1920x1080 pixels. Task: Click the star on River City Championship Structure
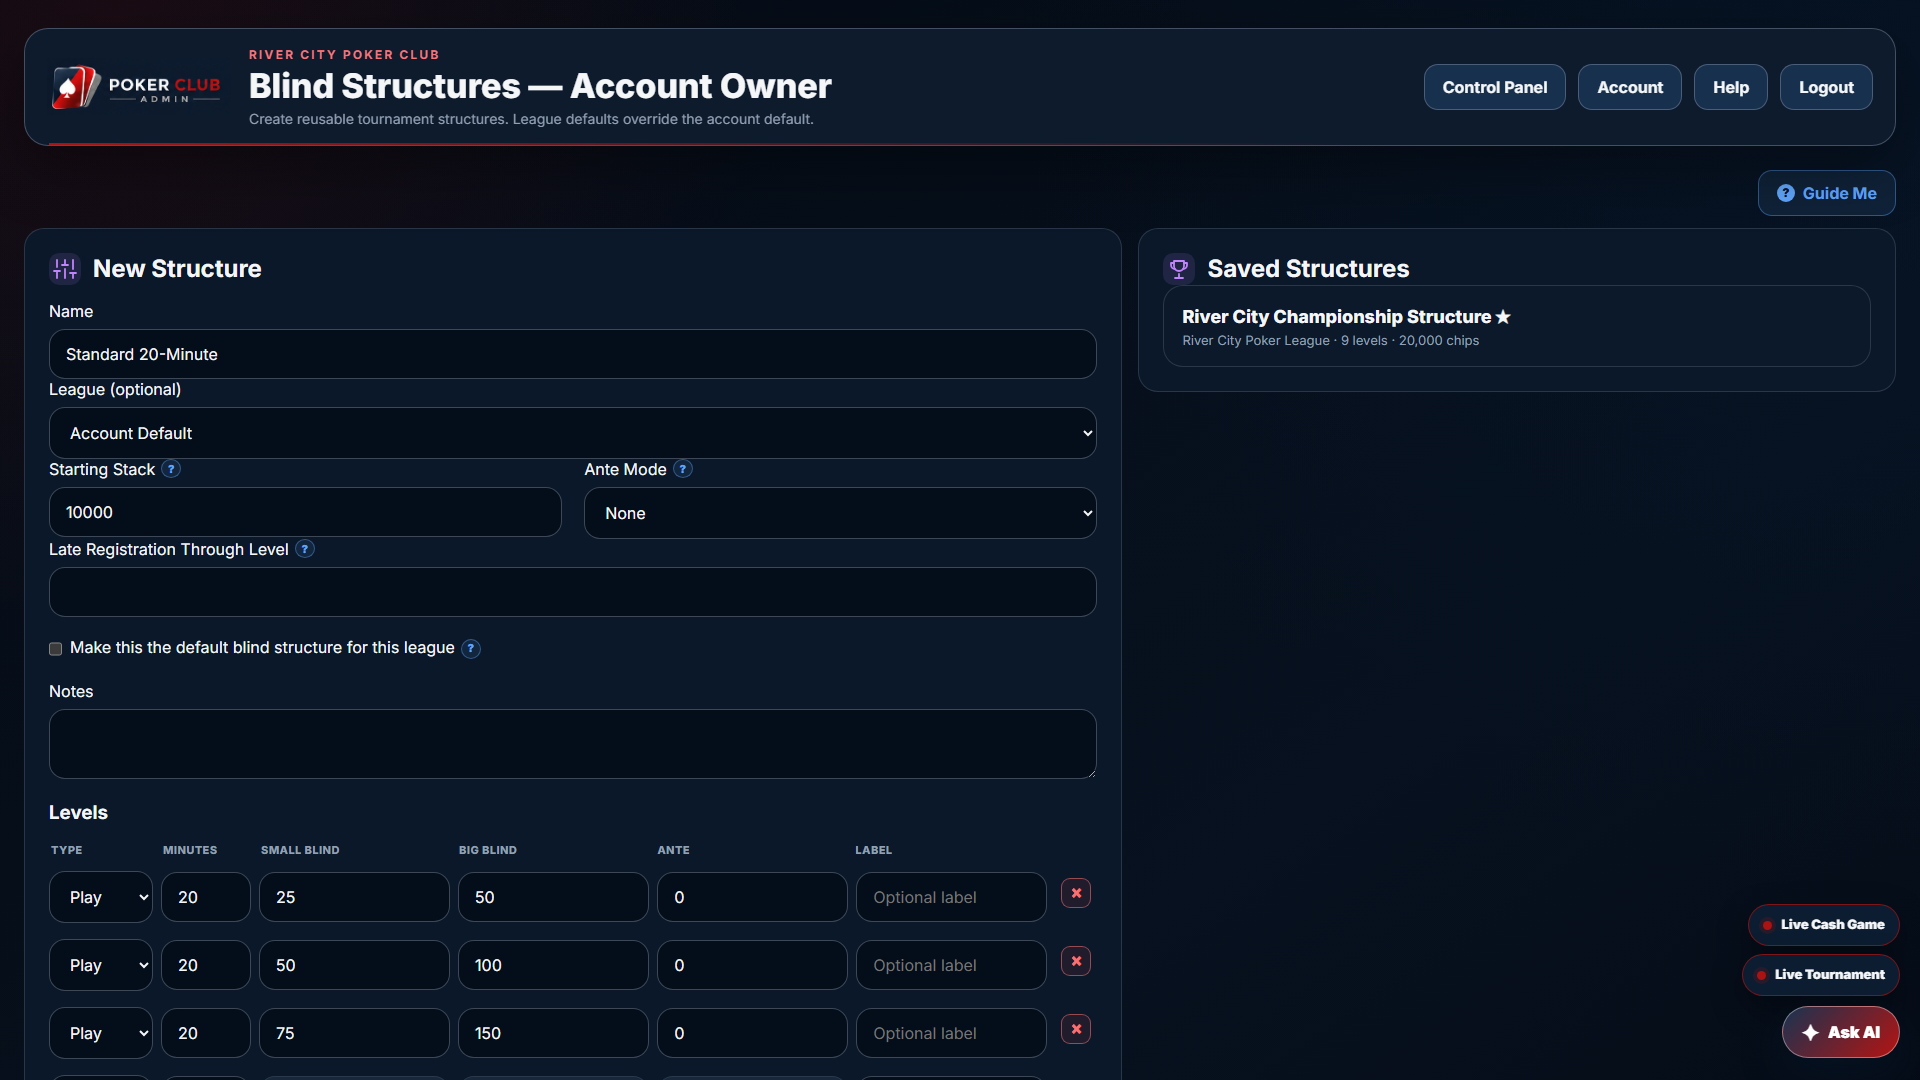tap(1503, 317)
